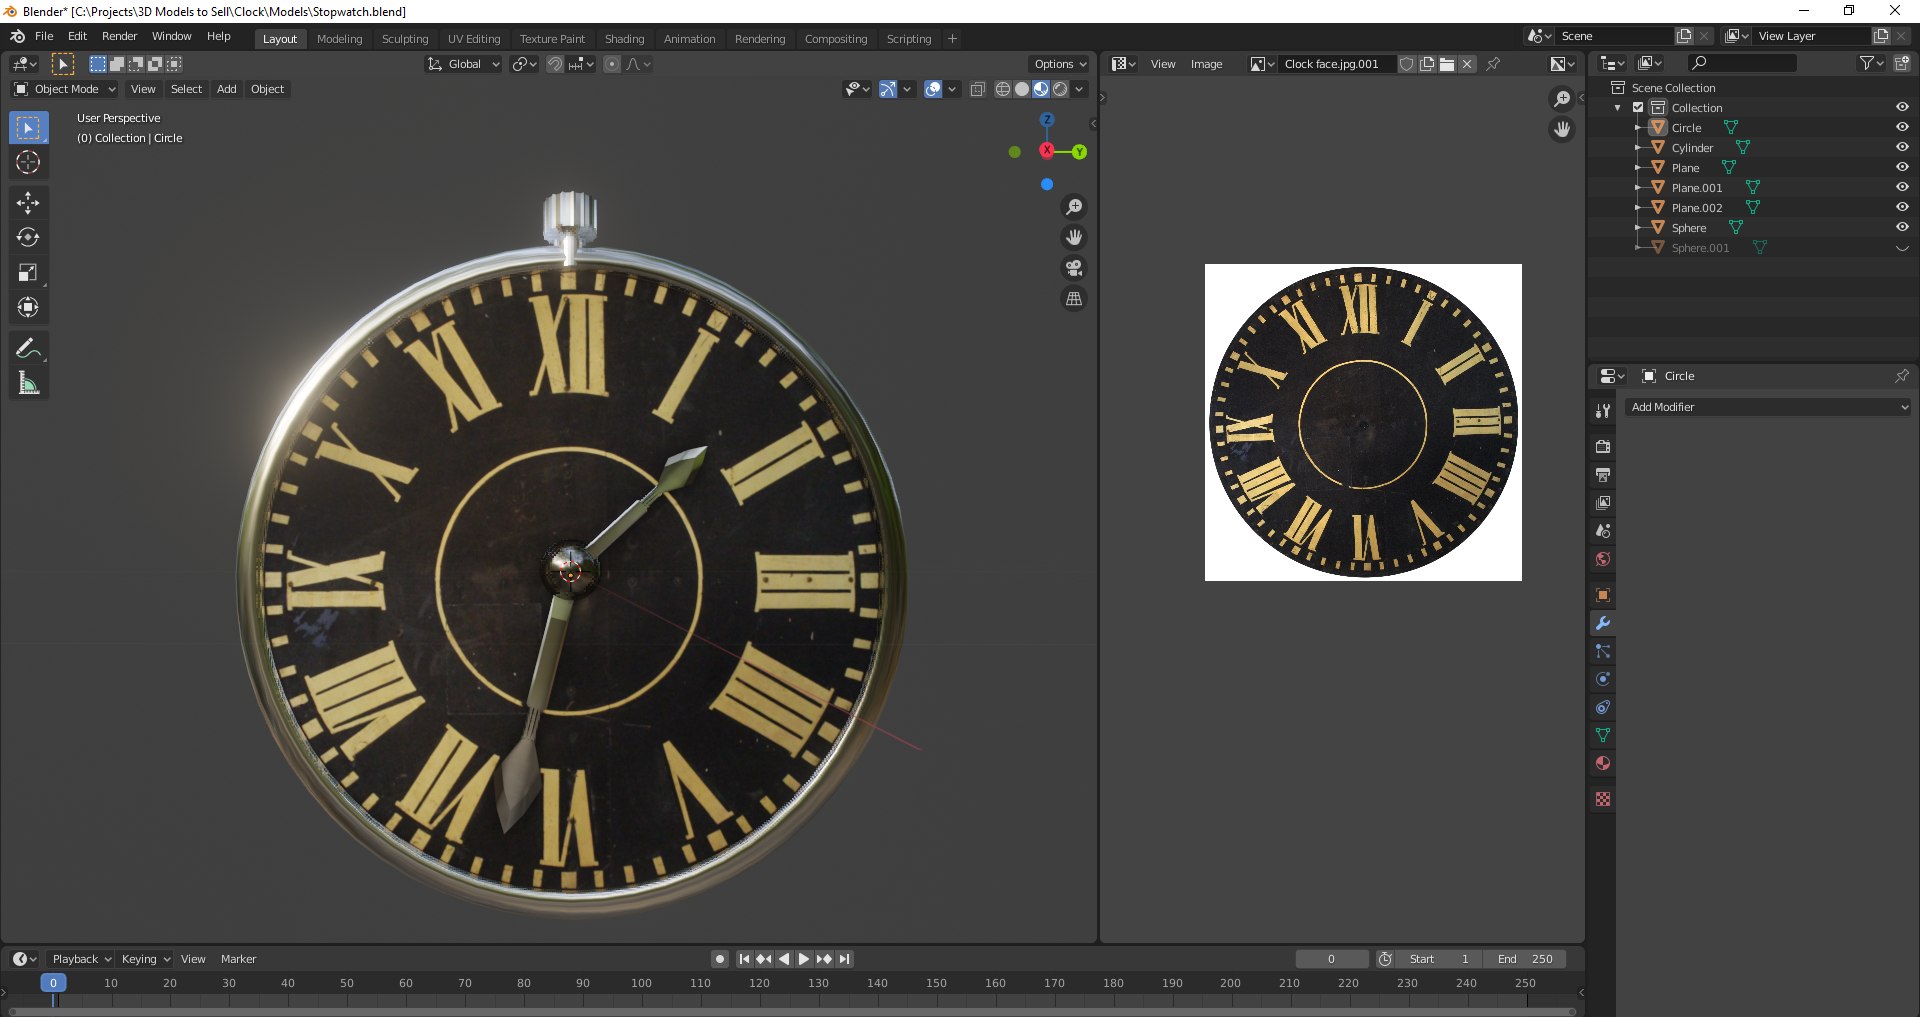The image size is (1920, 1017).
Task: Select the Measure tool
Action: [28, 383]
